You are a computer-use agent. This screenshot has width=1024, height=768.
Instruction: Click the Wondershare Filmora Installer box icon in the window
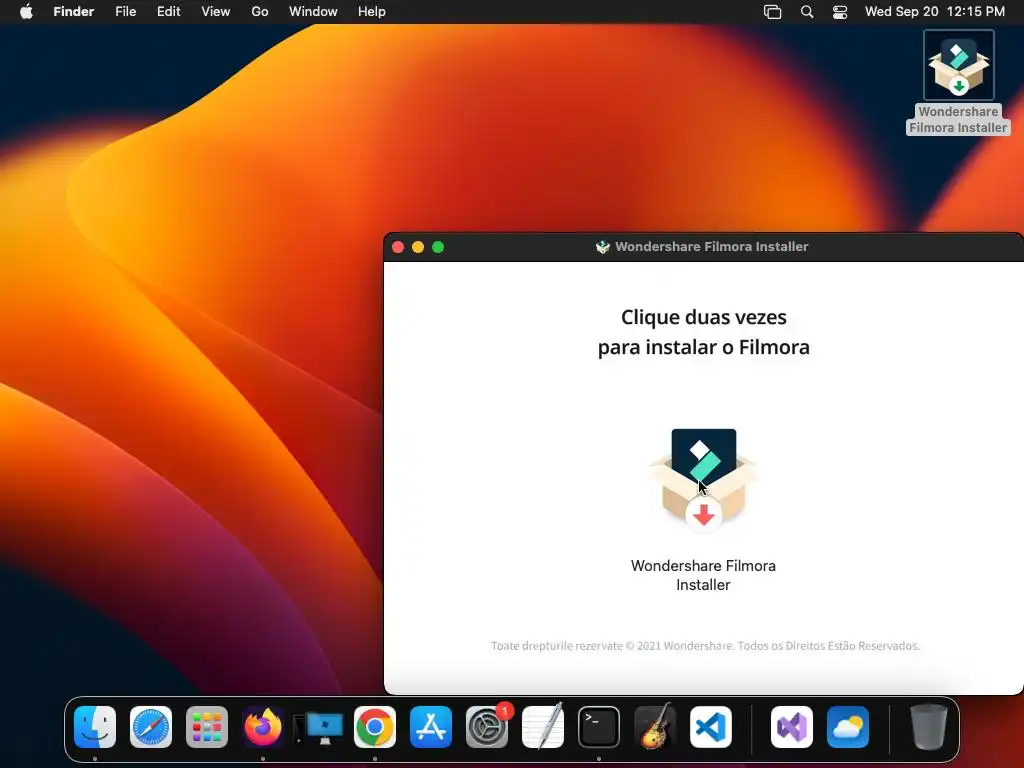(703, 480)
